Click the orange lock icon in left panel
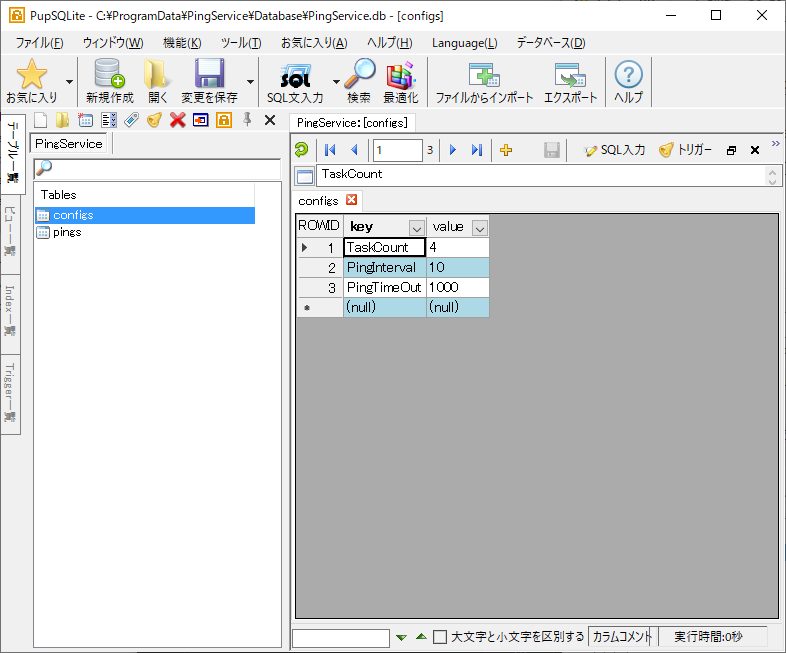 pyautogui.click(x=224, y=120)
